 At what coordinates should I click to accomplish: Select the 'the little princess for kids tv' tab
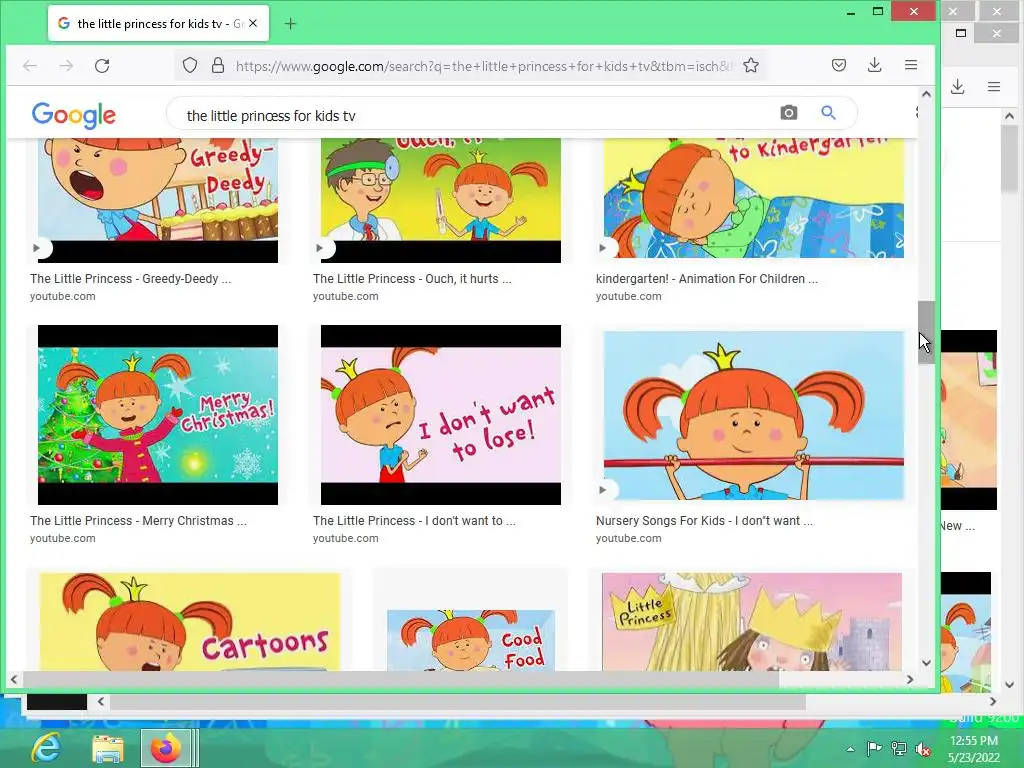pyautogui.click(x=159, y=24)
